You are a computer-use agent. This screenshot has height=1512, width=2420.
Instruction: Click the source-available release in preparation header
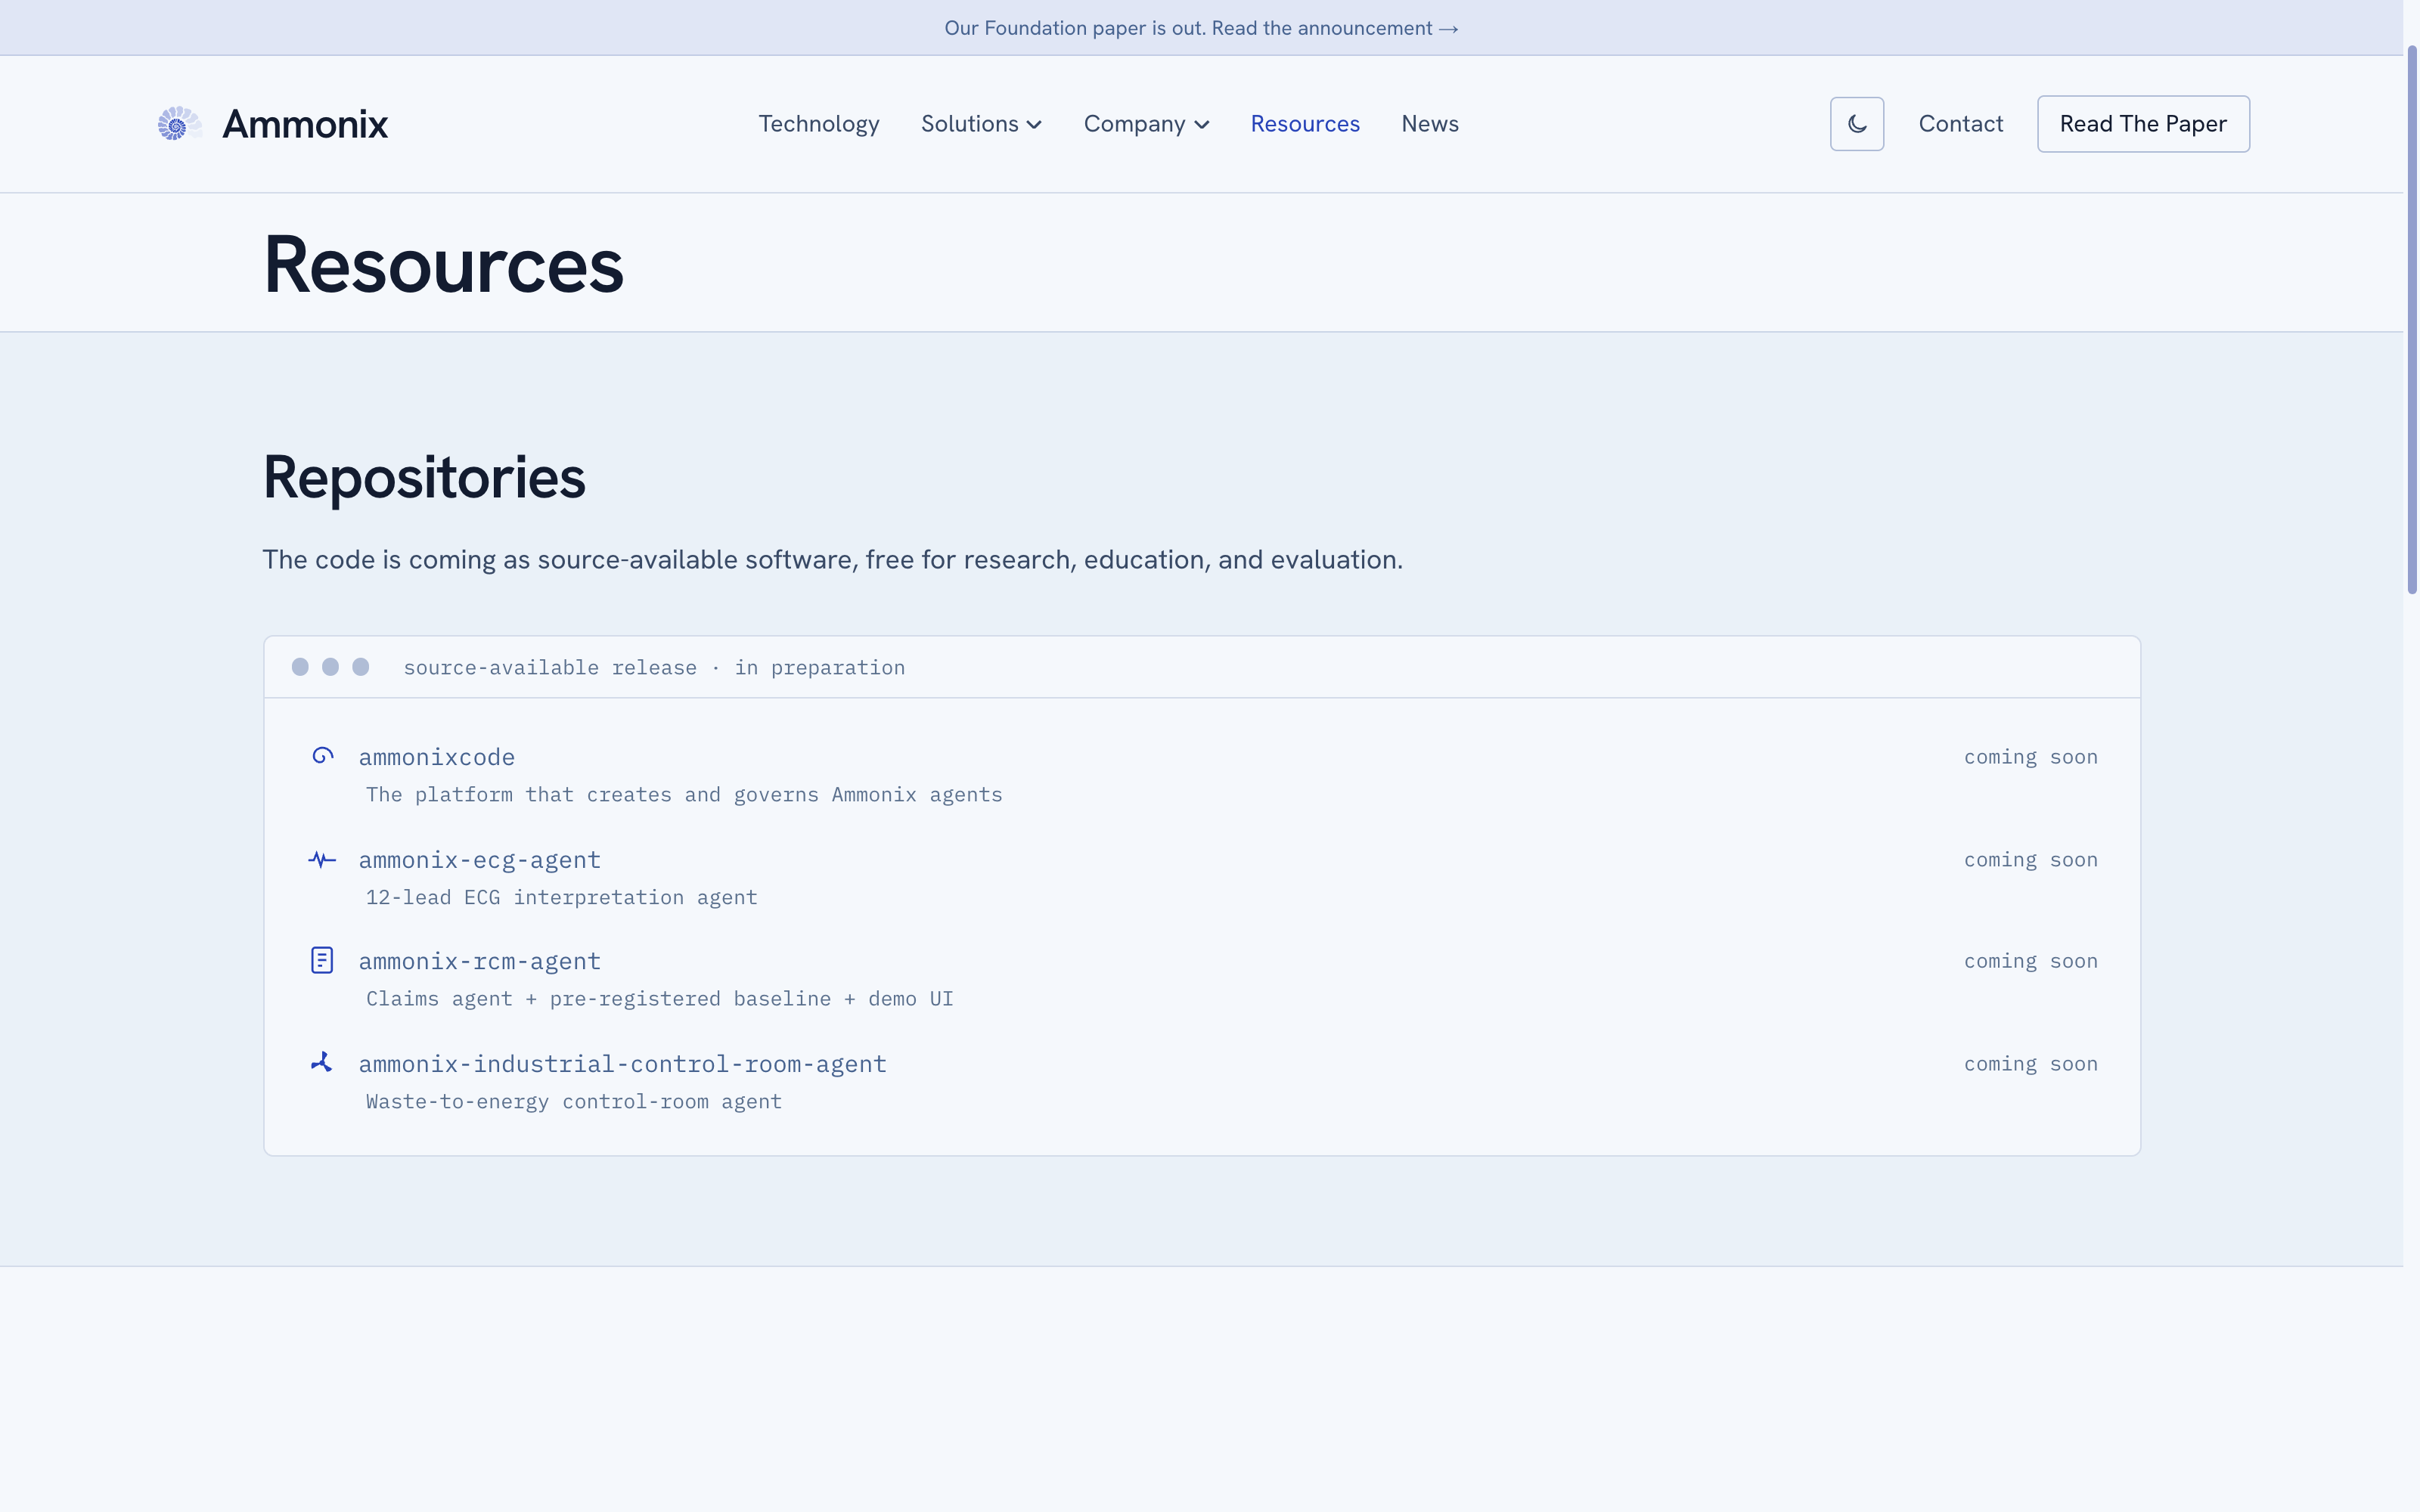(x=654, y=667)
